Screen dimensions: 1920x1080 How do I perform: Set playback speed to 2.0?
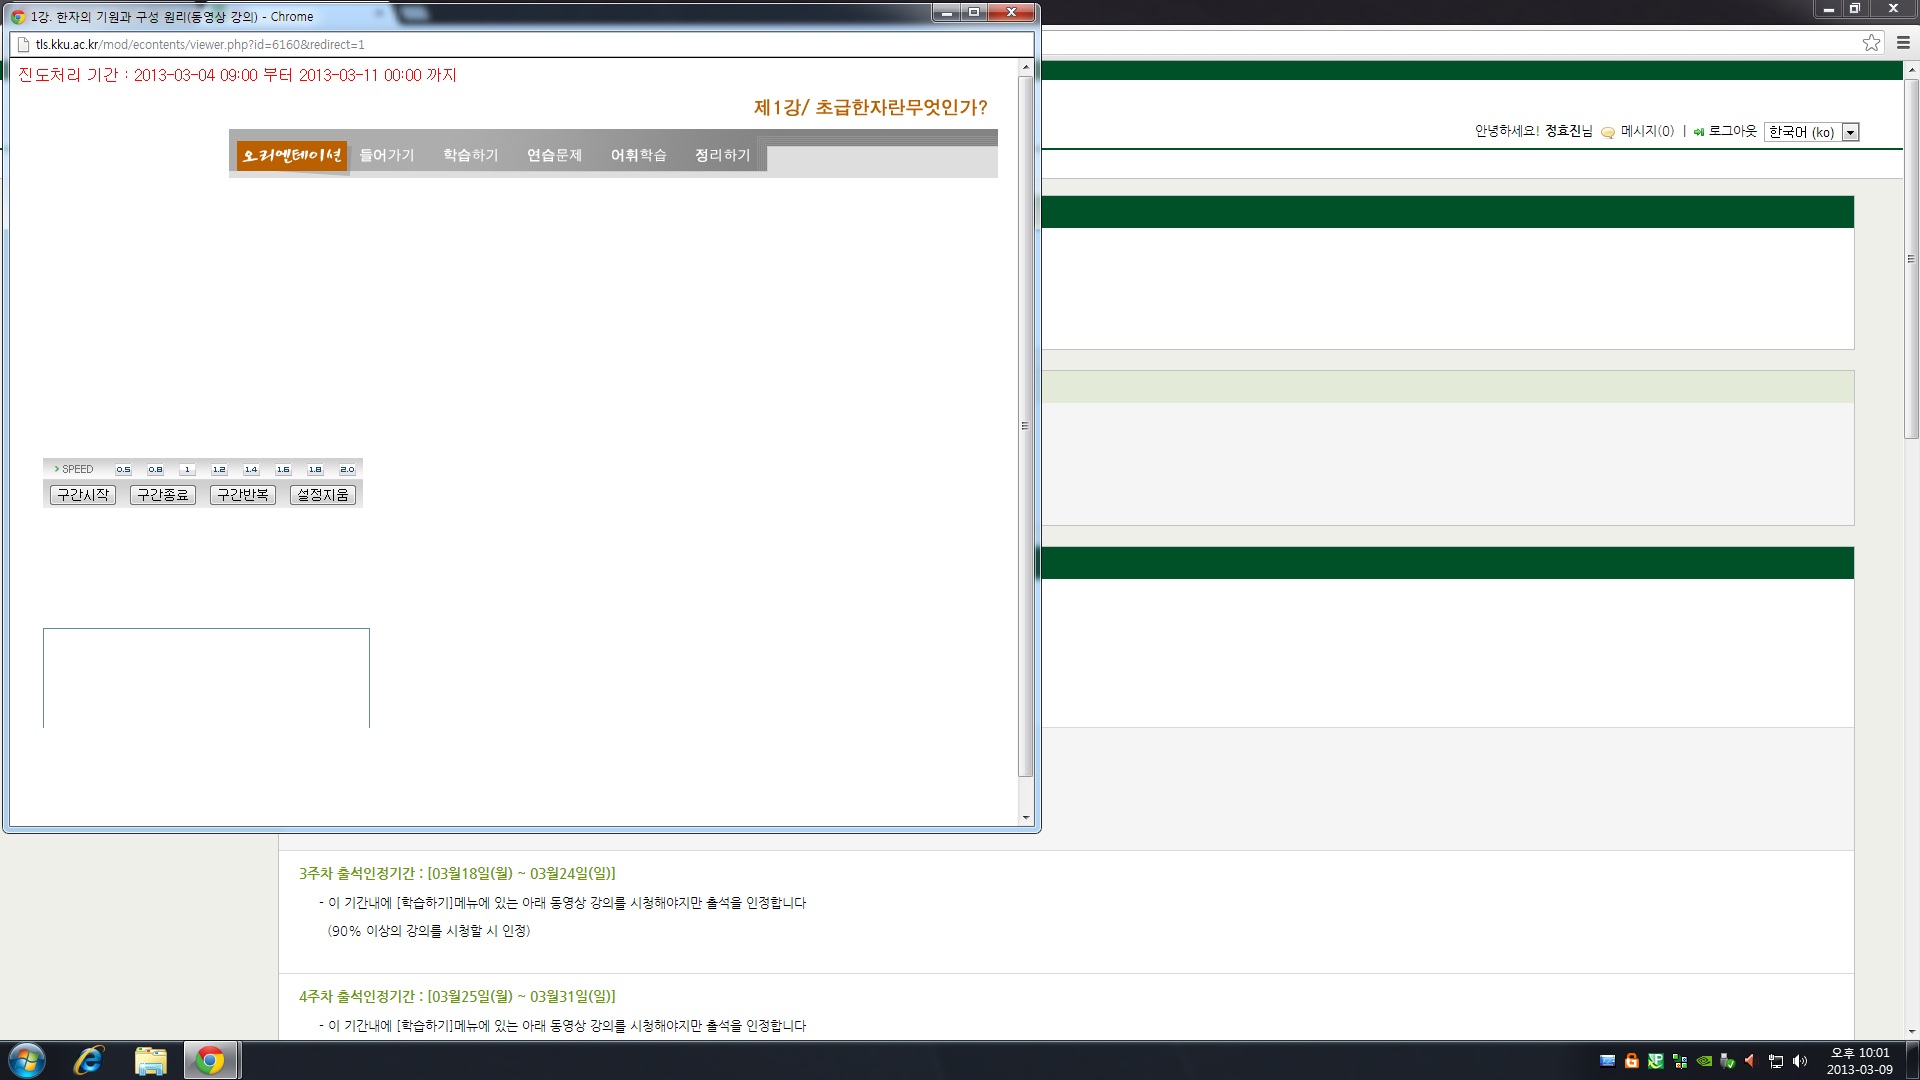(x=347, y=469)
